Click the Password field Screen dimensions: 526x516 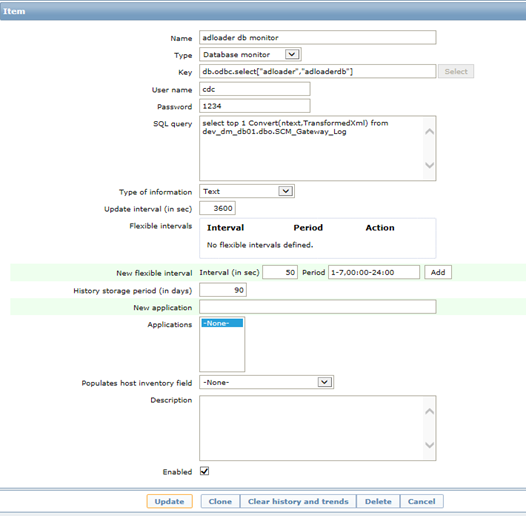click(255, 106)
